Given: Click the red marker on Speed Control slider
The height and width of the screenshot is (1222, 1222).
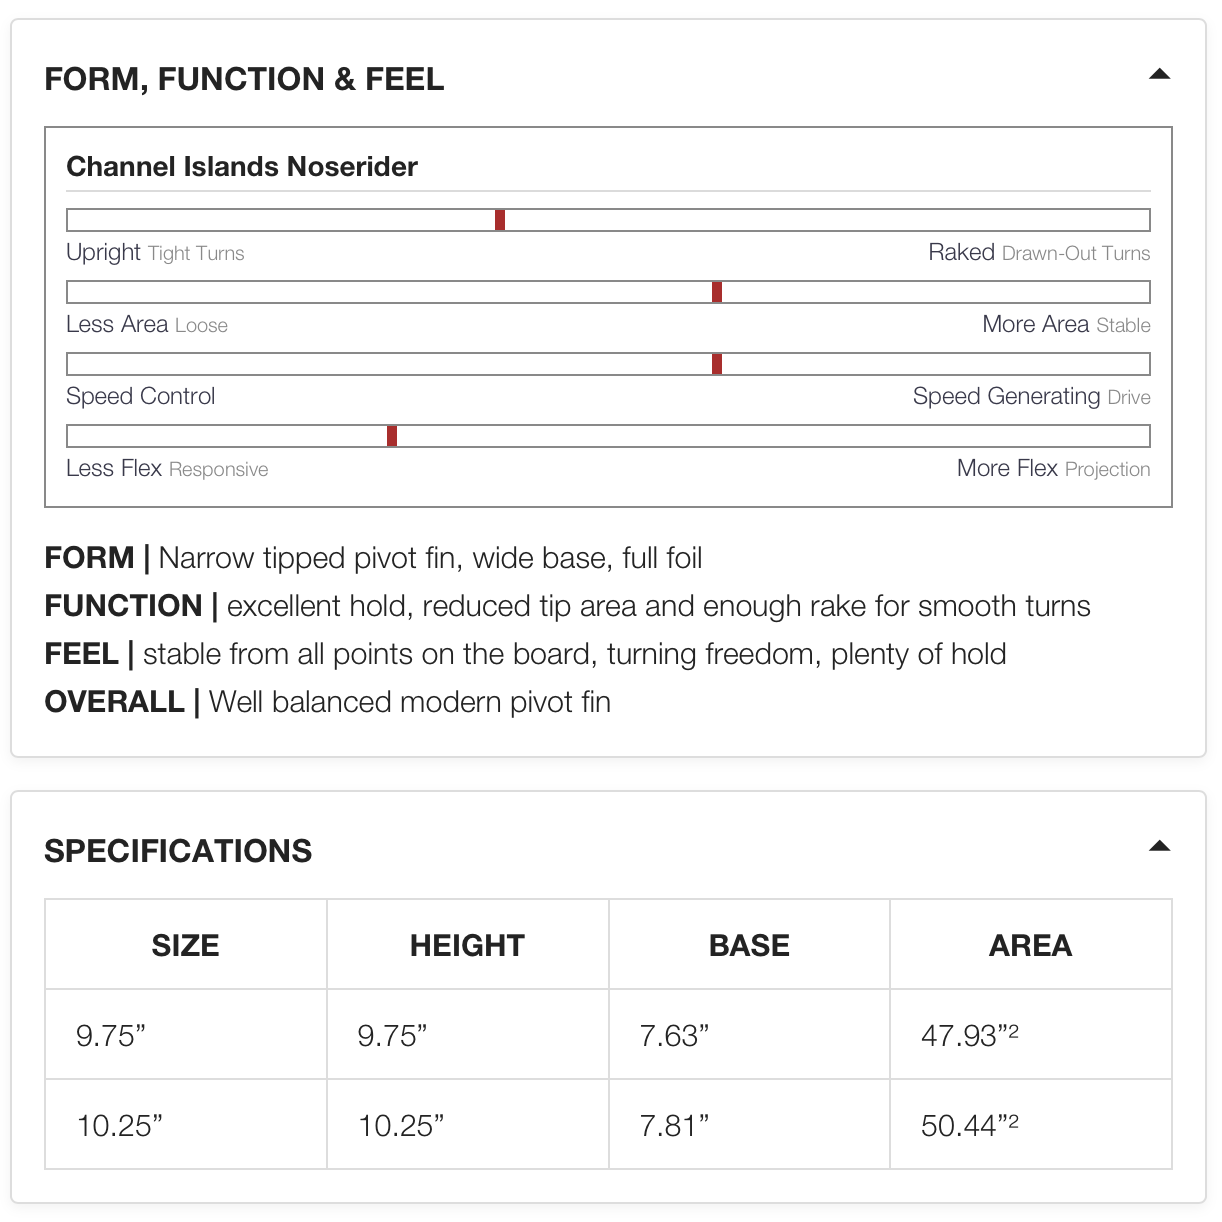Looking at the screenshot, I should (x=717, y=364).
